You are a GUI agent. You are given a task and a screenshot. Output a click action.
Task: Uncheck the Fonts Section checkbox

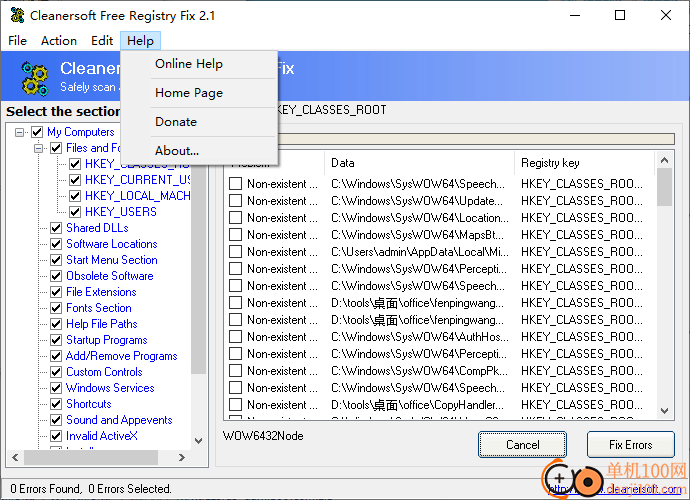56,308
